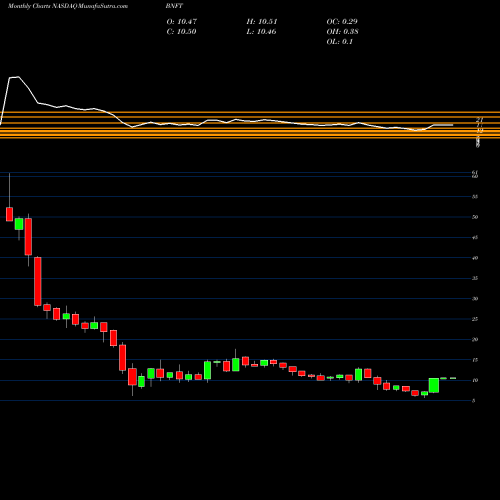Click the 10 price axis label

tap(475, 380)
